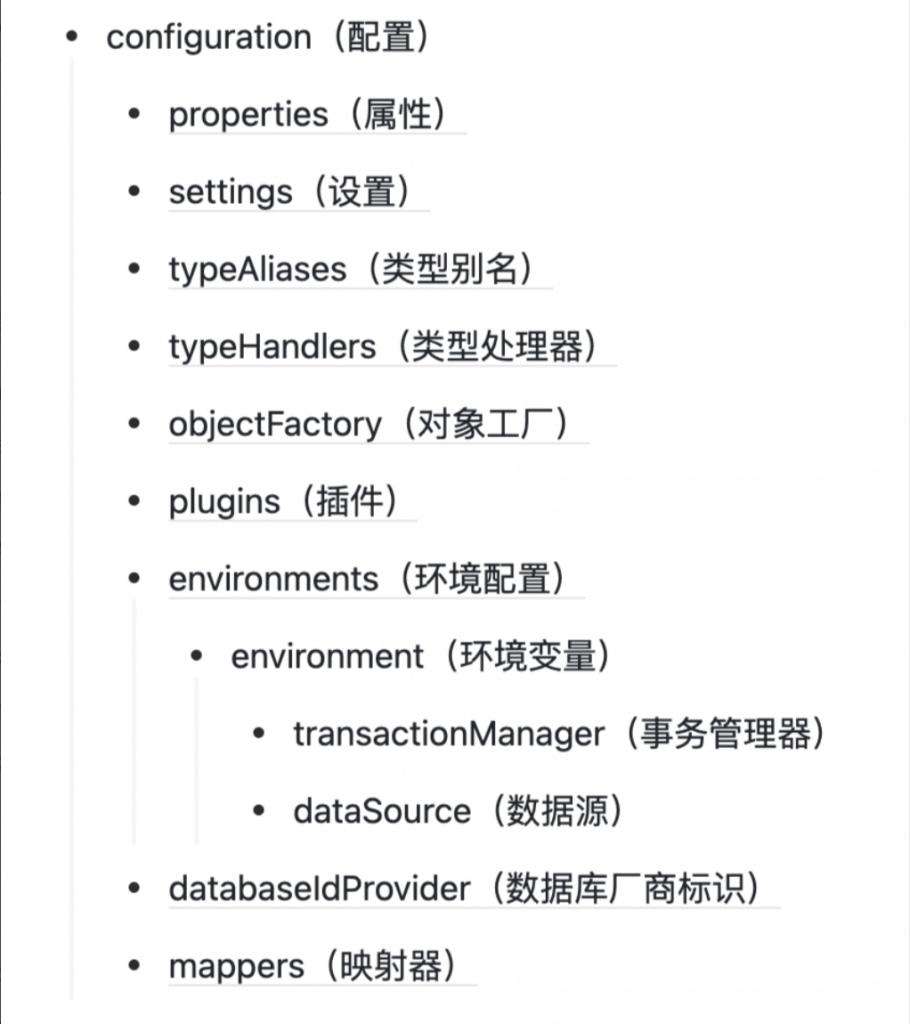Open the mappers（映射器） link
Image resolution: width=910 pixels, height=1024 pixels.
click(x=321, y=966)
